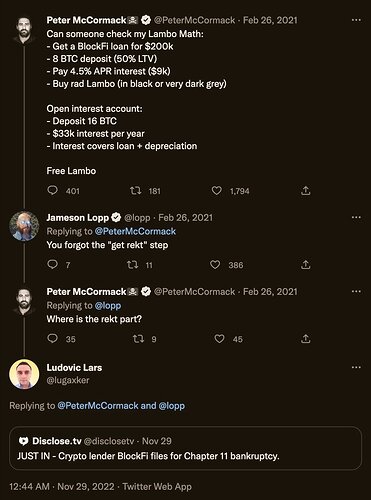Open Jameson Lopp's avatar
Image resolution: width=371 pixels, height=500 pixels.
pyautogui.click(x=24, y=226)
